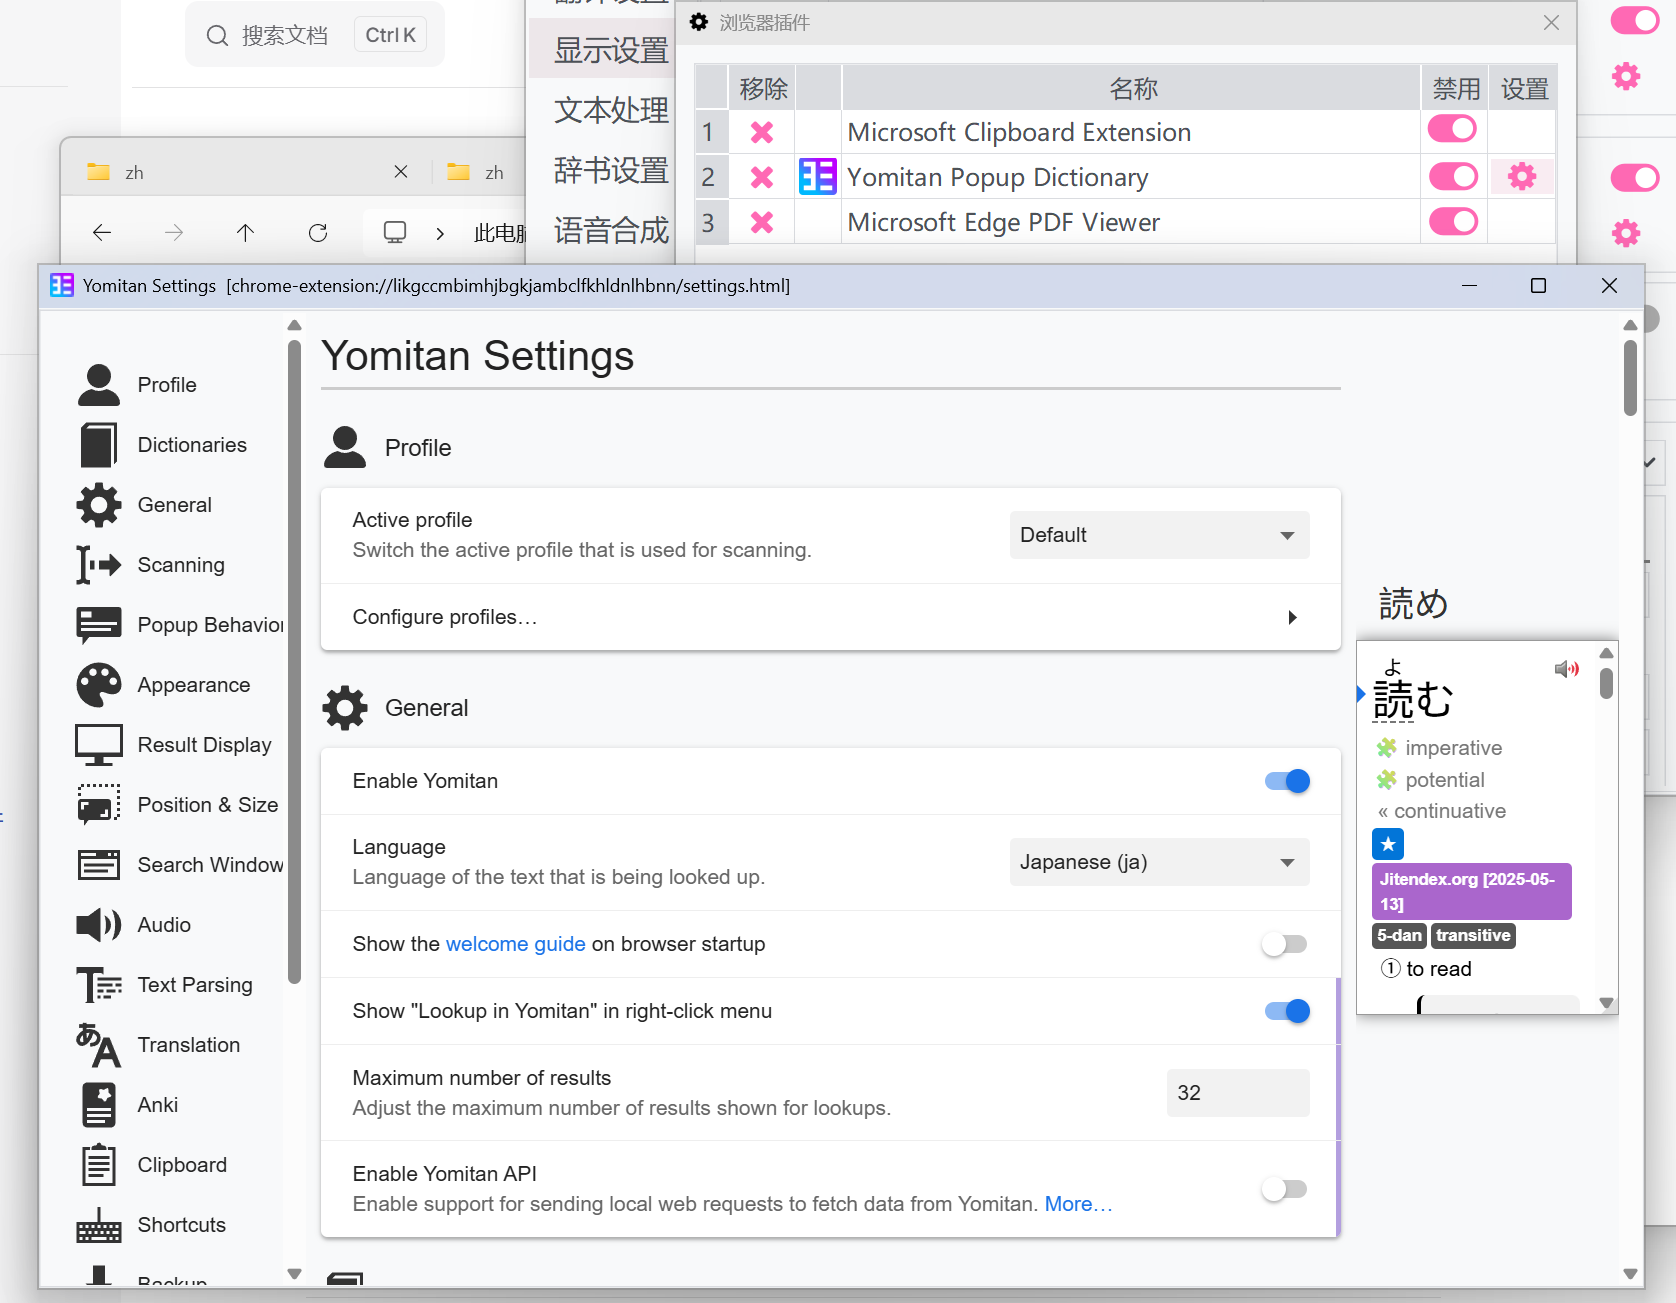Image resolution: width=1676 pixels, height=1303 pixels.
Task: Refresh the file explorer window
Action: 318,233
